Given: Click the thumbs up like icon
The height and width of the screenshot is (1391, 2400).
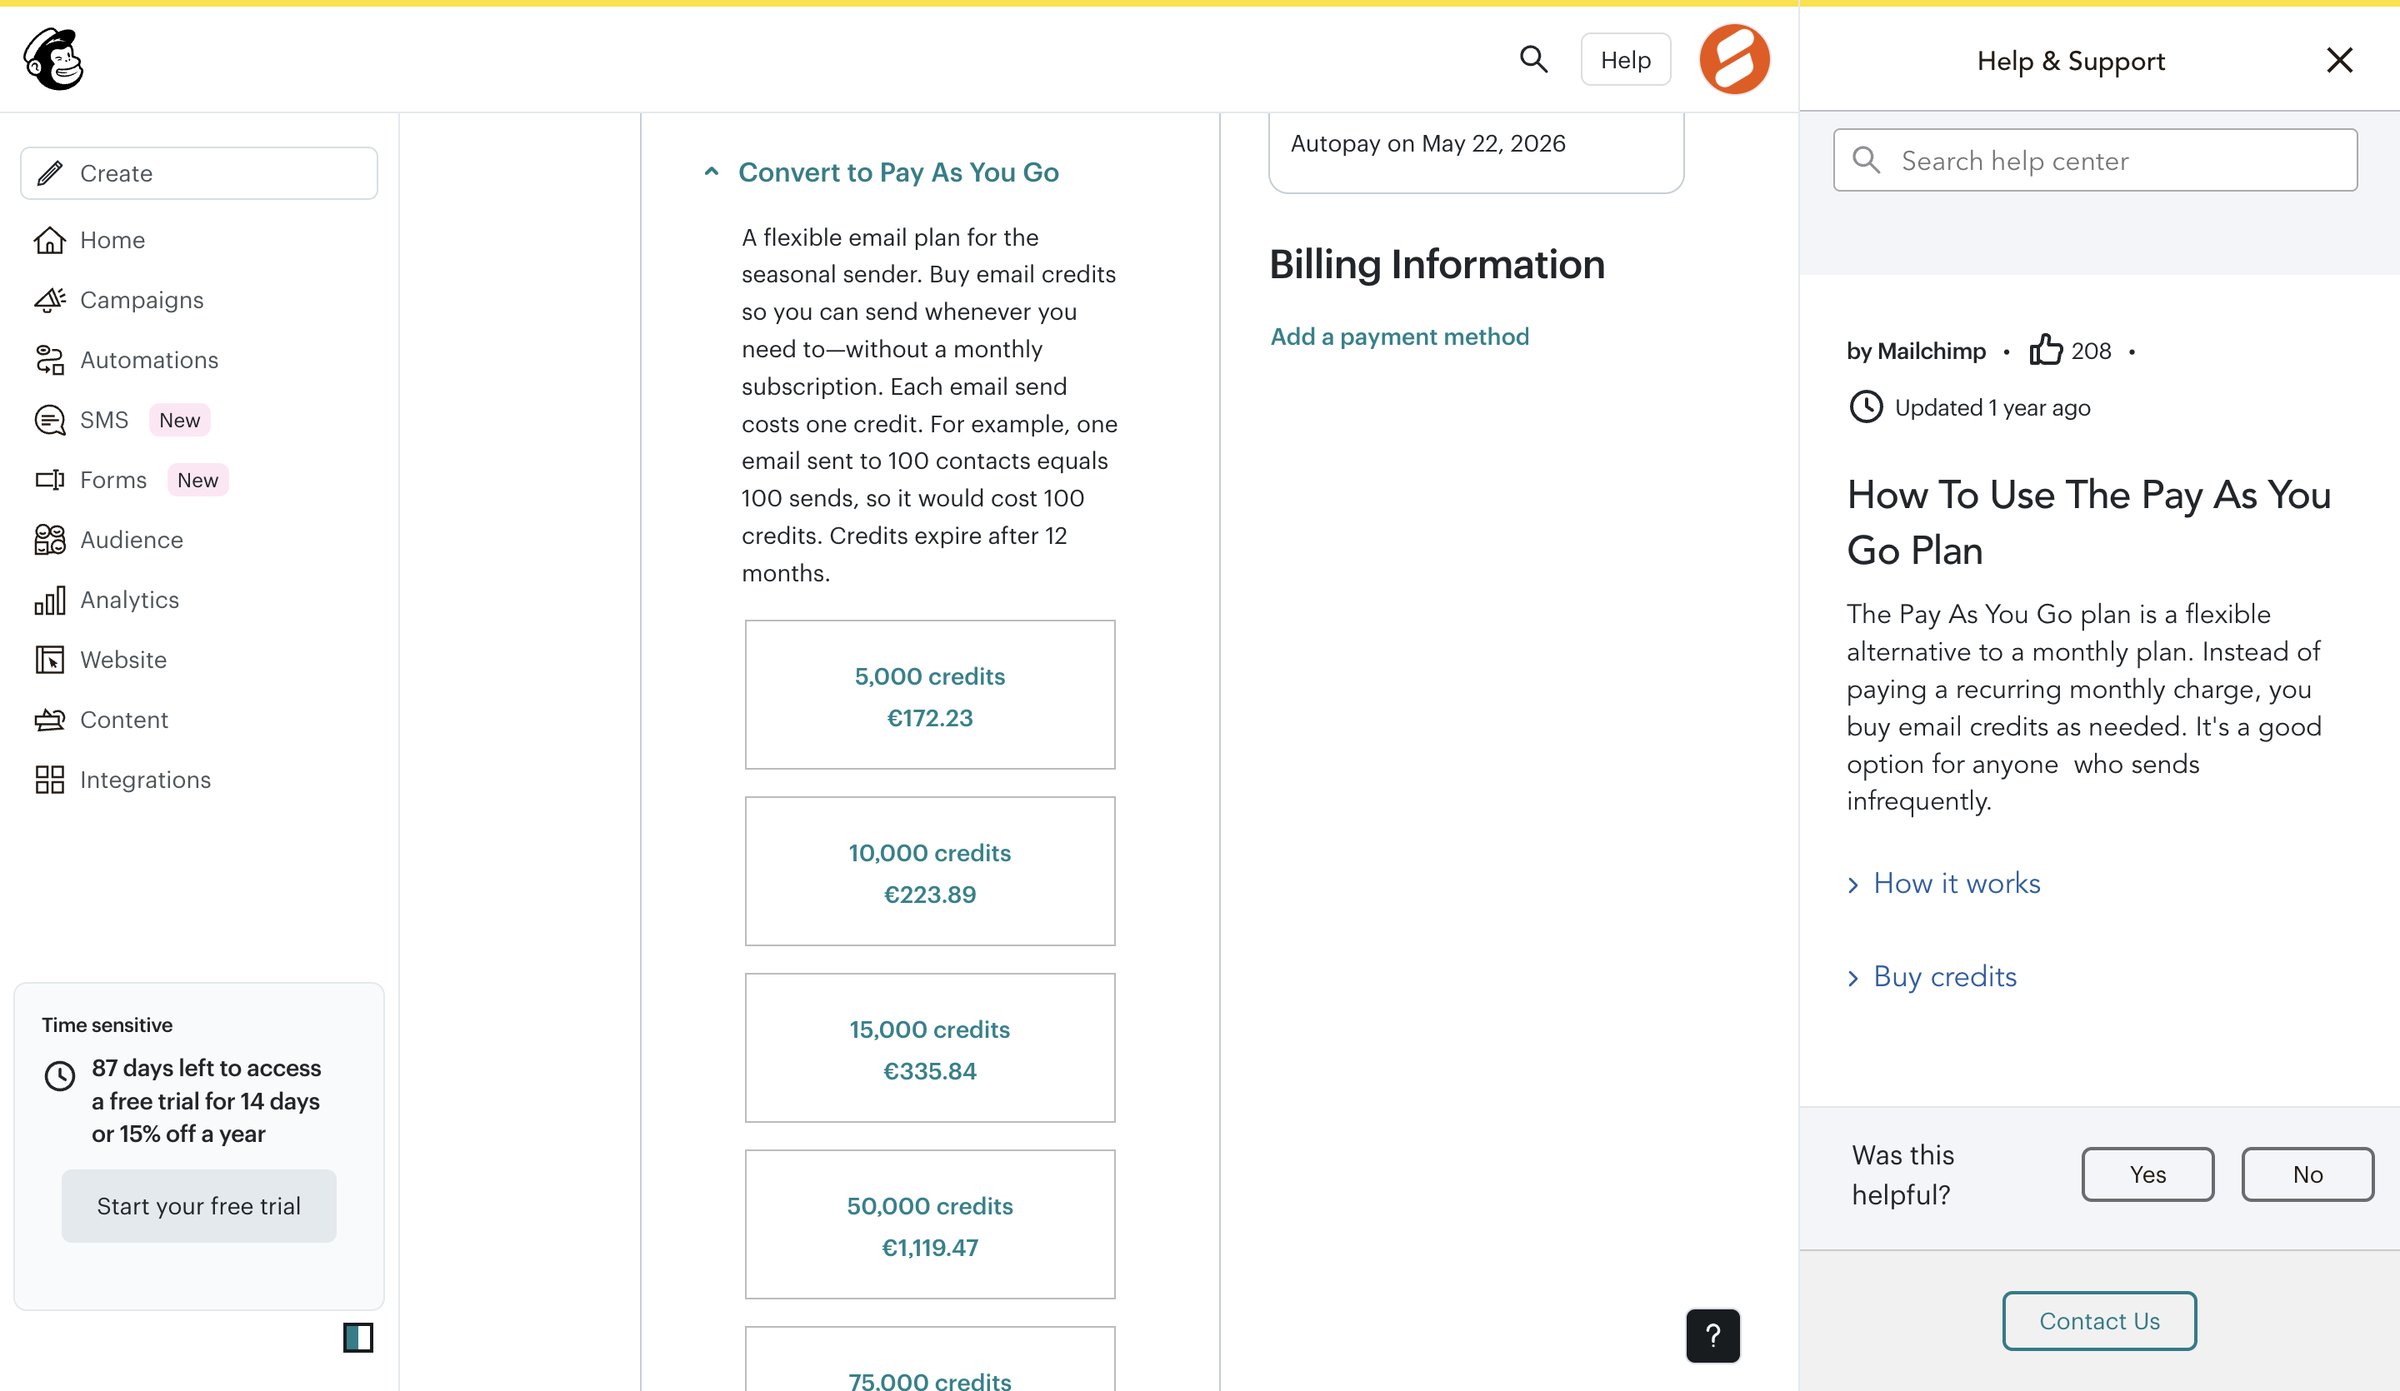Looking at the screenshot, I should [2046, 350].
